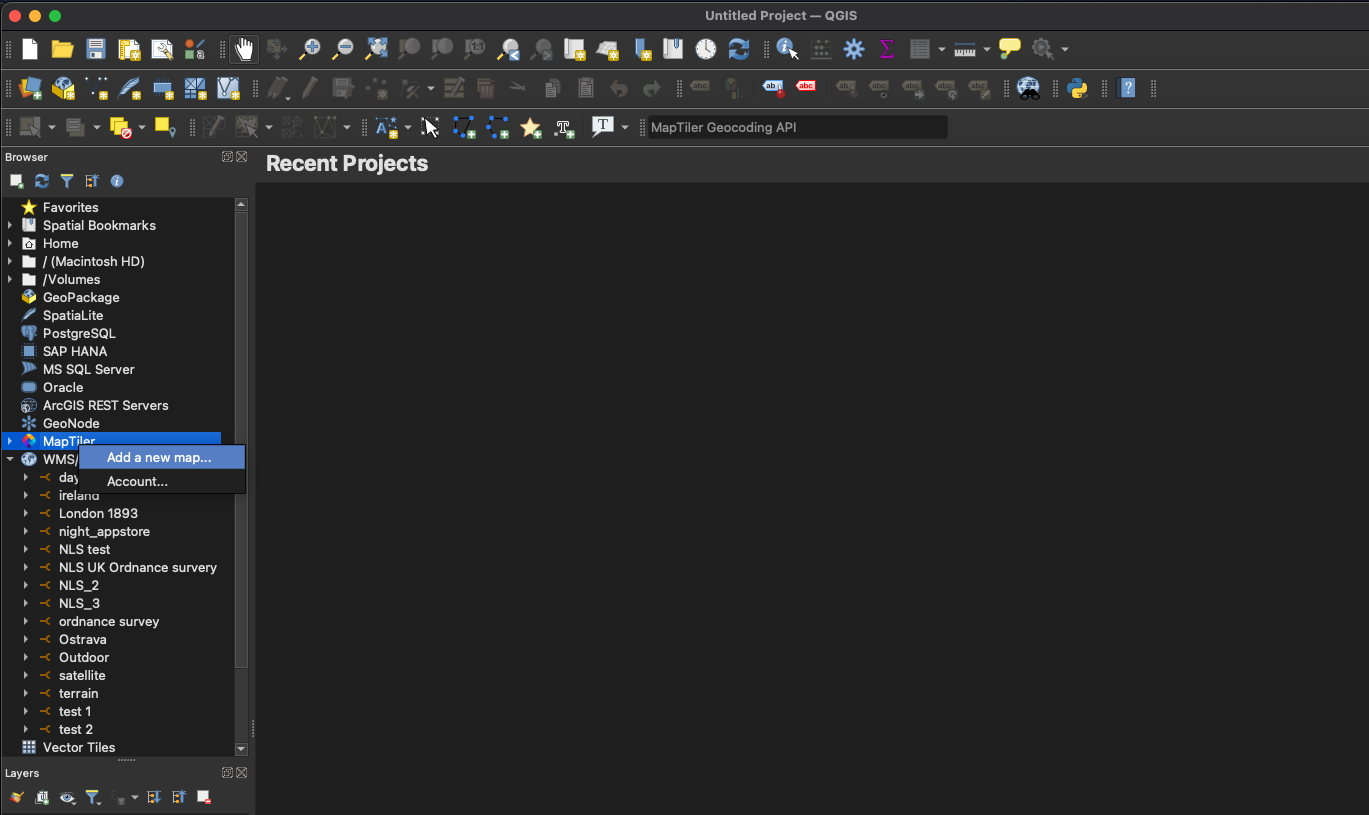Click the Help book icon
1369x815 pixels.
point(1128,88)
